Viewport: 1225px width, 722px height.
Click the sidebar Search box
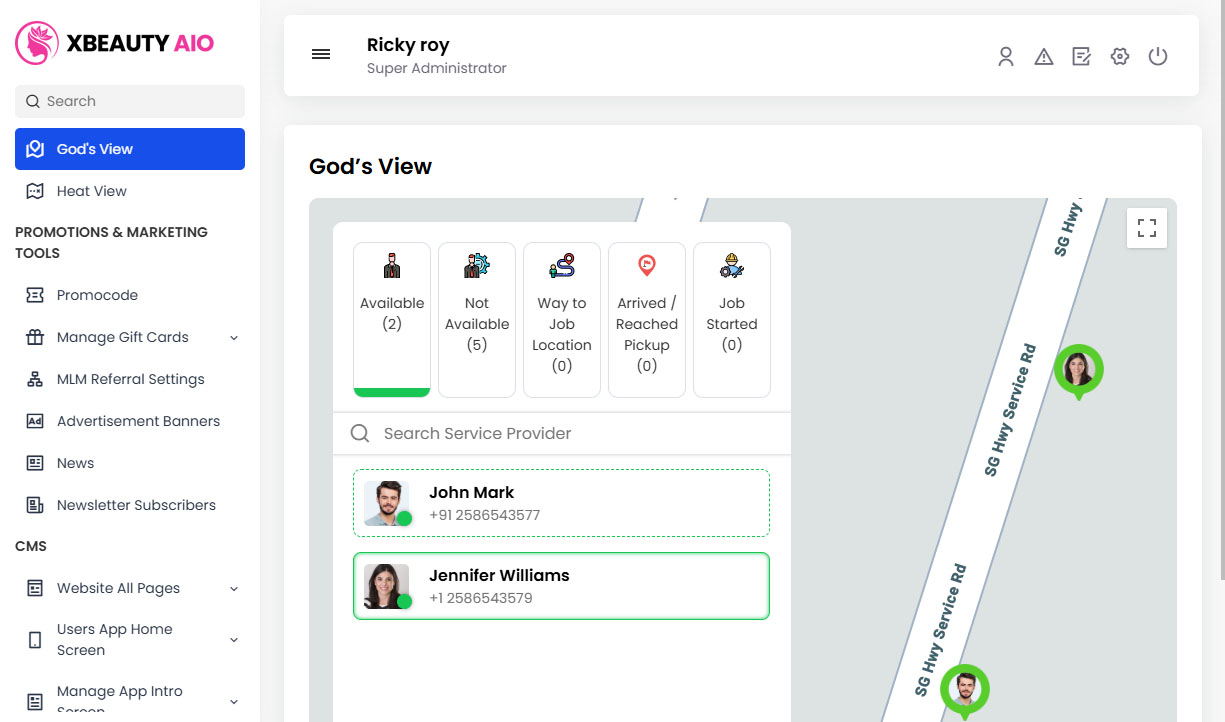(x=130, y=101)
